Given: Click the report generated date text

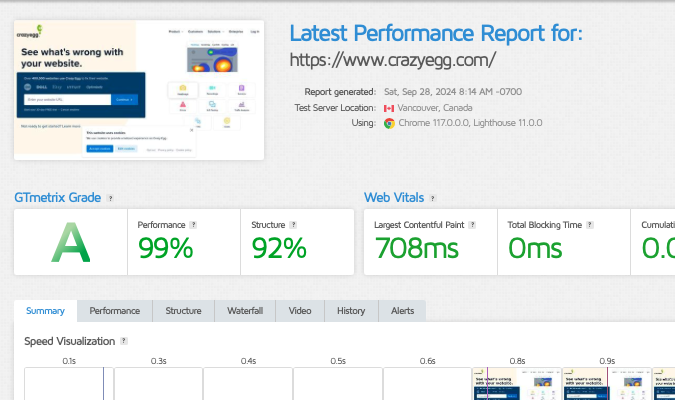Looking at the screenshot, I should click(x=453, y=92).
